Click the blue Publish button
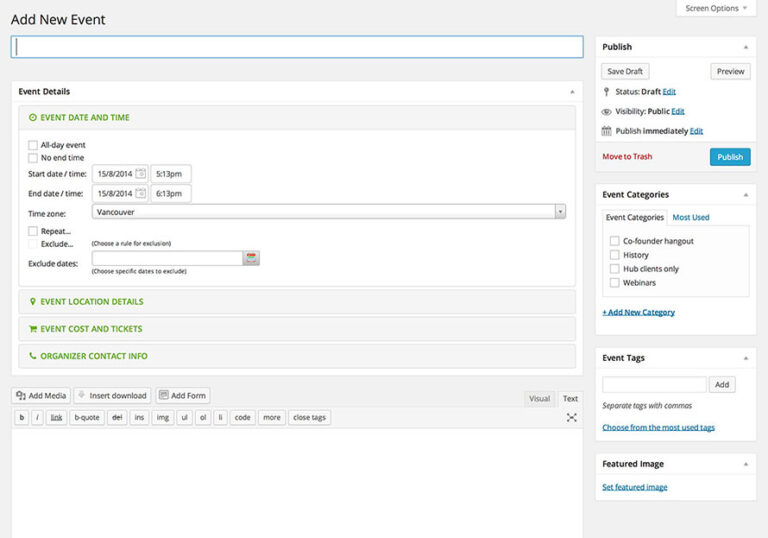Image resolution: width=768 pixels, height=538 pixels. click(x=730, y=157)
